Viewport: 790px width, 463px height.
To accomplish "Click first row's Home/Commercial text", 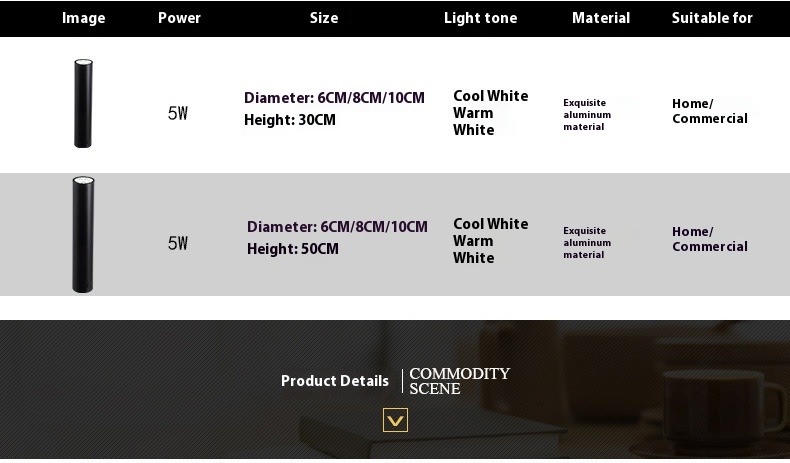I will [710, 111].
